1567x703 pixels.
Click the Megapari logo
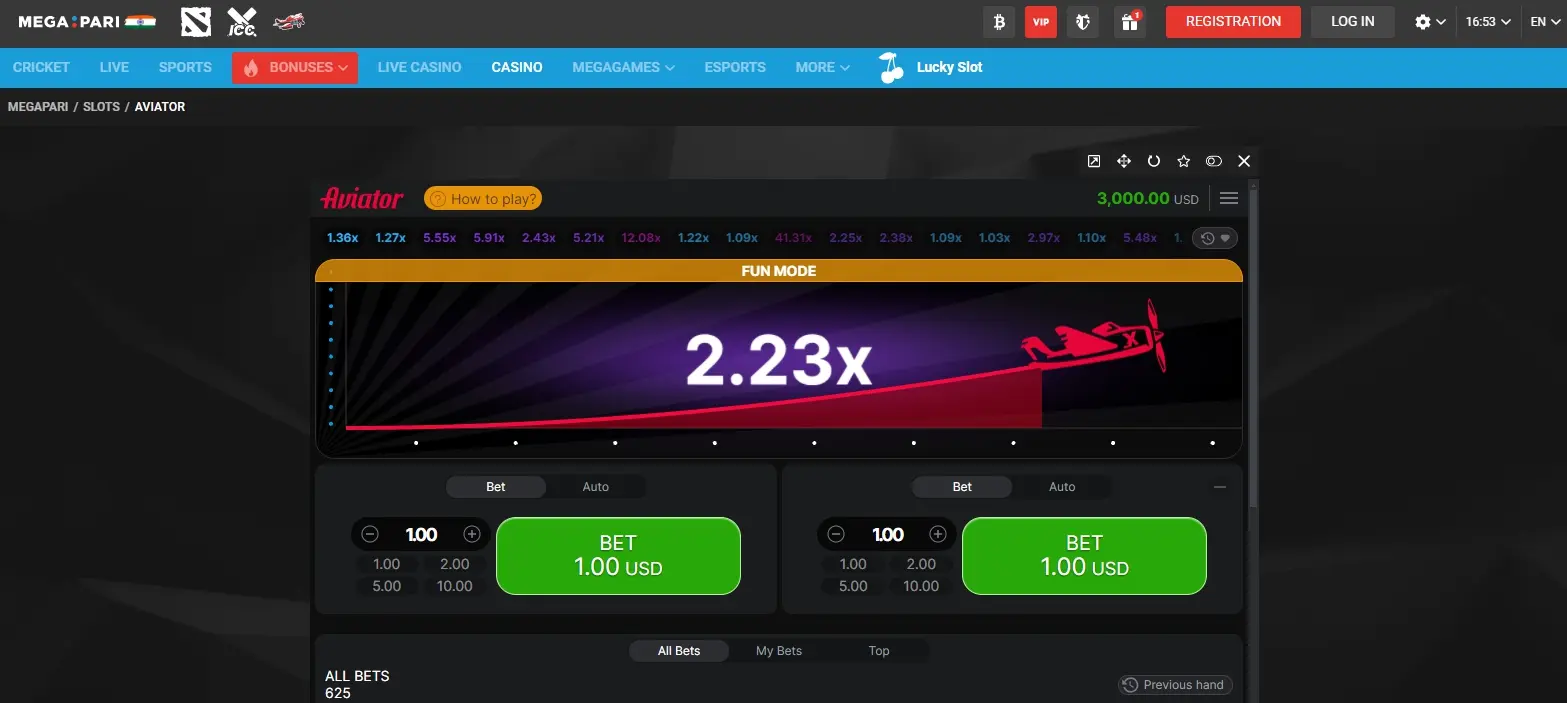point(86,21)
